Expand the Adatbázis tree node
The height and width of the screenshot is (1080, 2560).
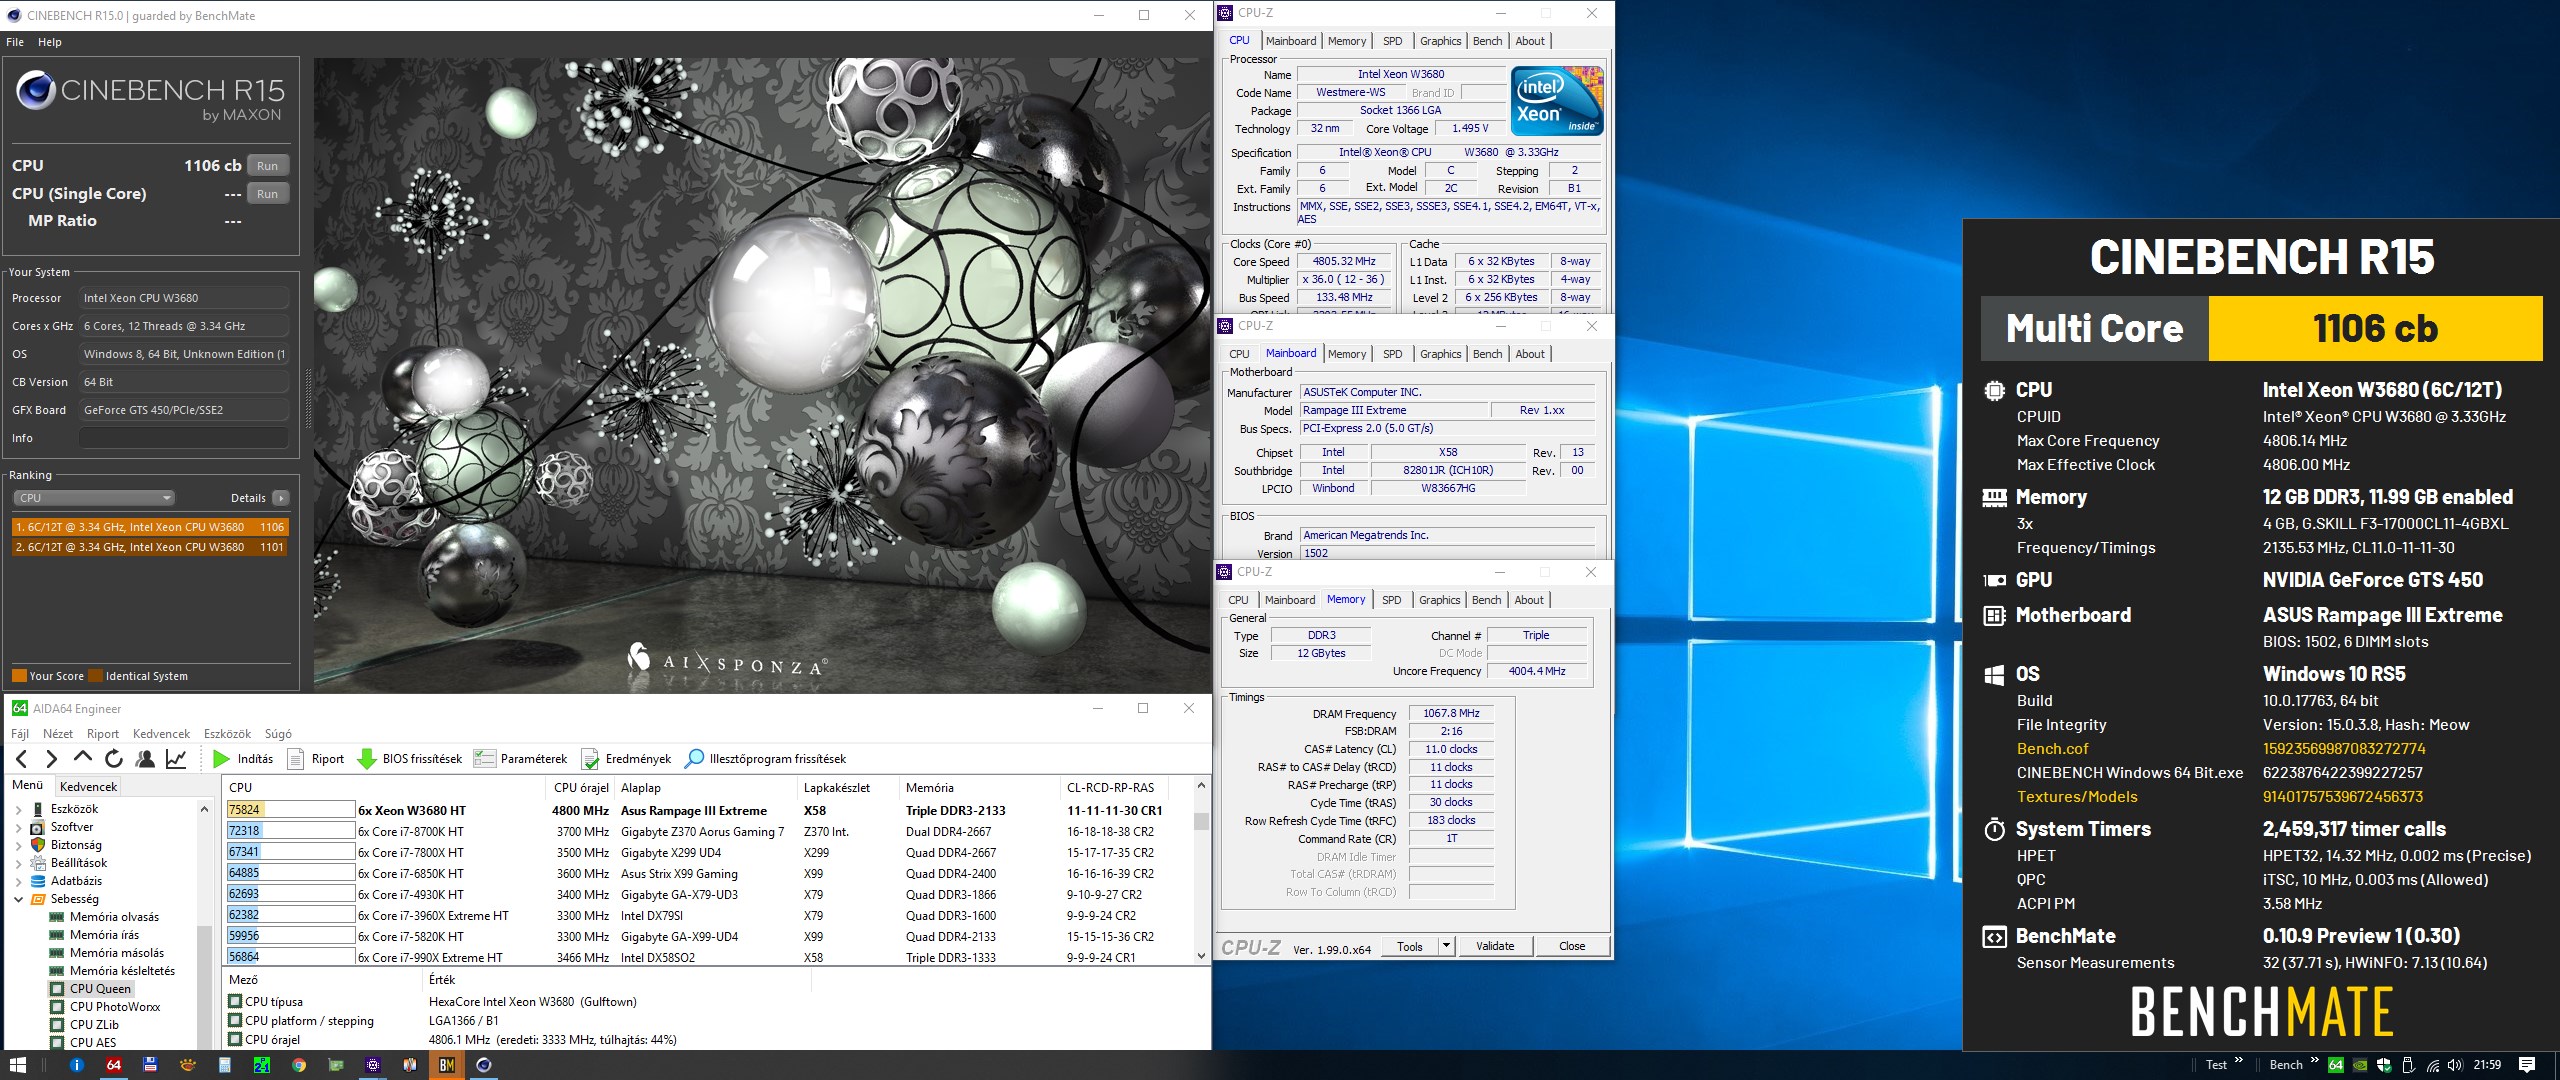tap(18, 881)
